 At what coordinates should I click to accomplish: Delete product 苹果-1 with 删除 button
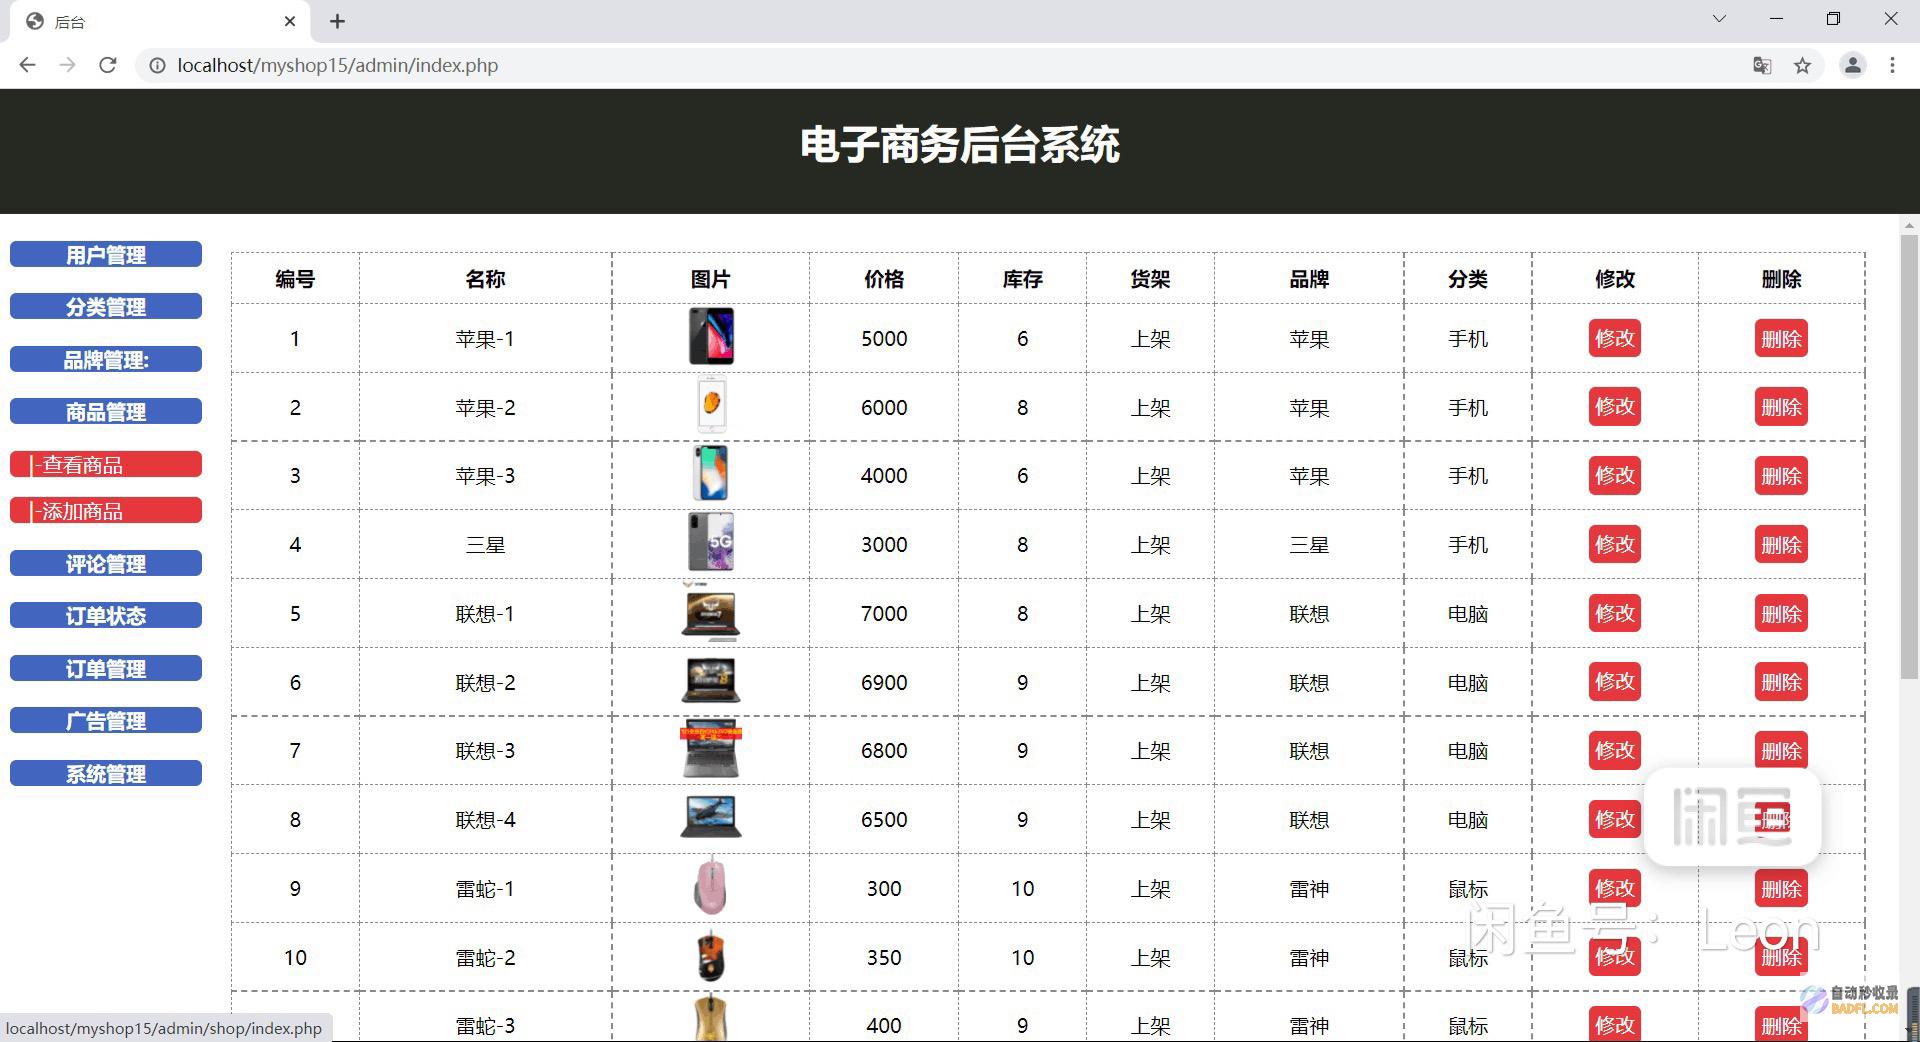point(1781,338)
